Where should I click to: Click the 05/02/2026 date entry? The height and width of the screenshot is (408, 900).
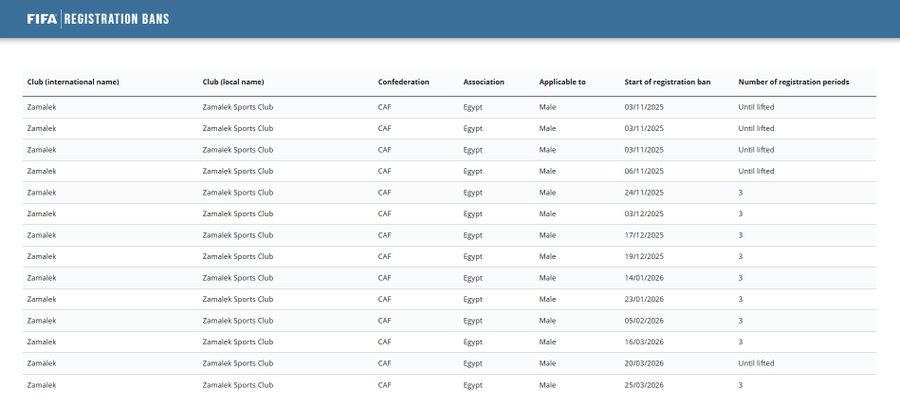644,320
